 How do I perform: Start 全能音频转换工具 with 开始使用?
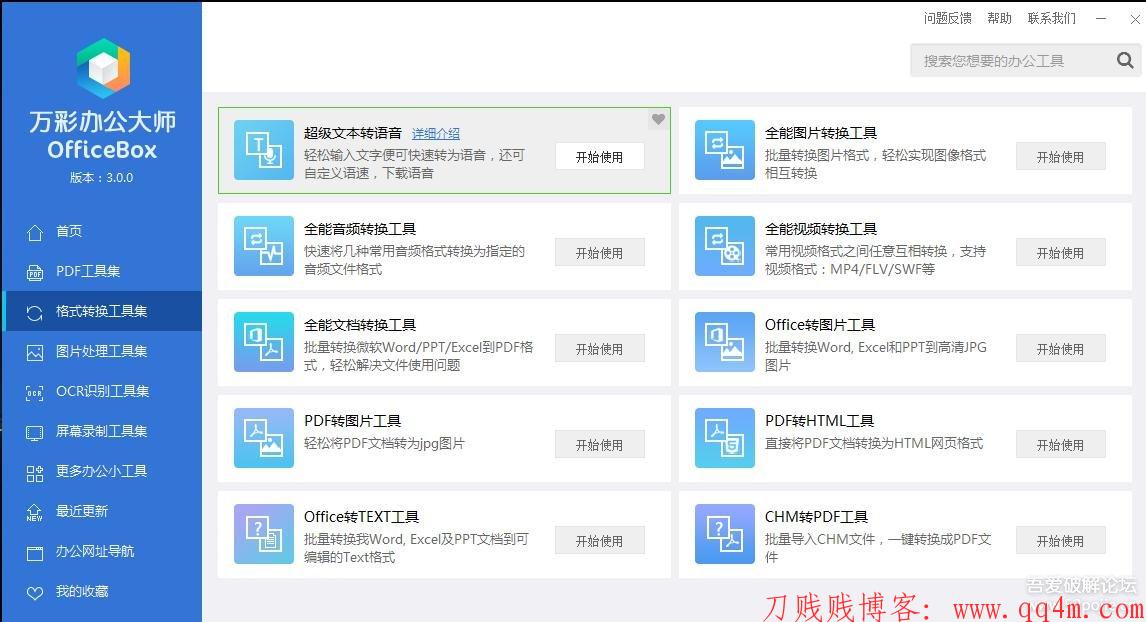599,253
